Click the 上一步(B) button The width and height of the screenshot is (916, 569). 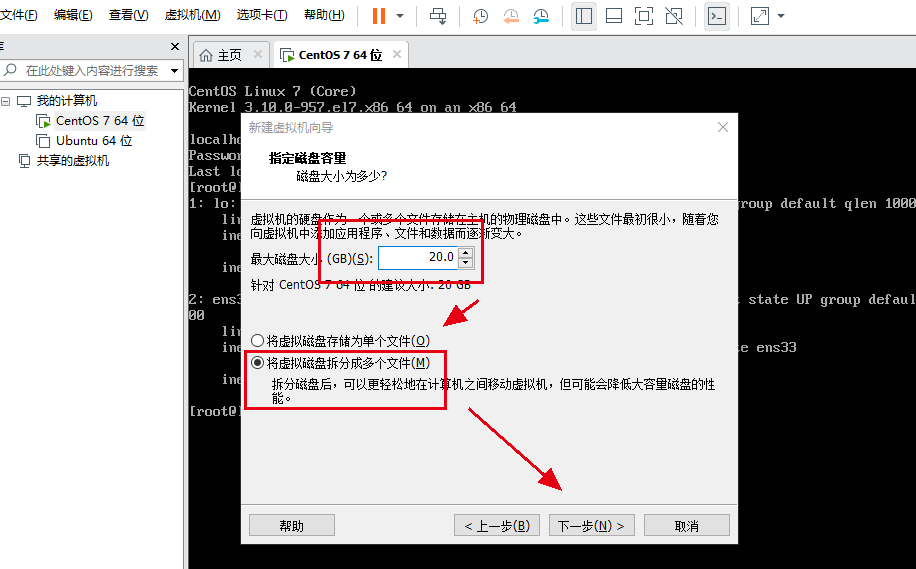[x=497, y=525]
